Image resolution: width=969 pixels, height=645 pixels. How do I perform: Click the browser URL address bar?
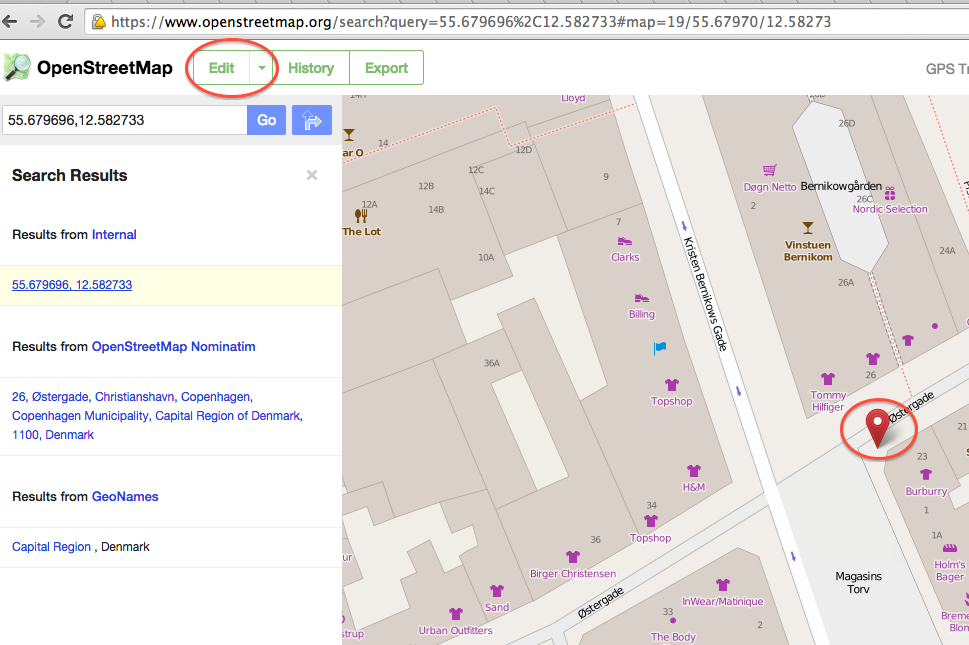525,22
